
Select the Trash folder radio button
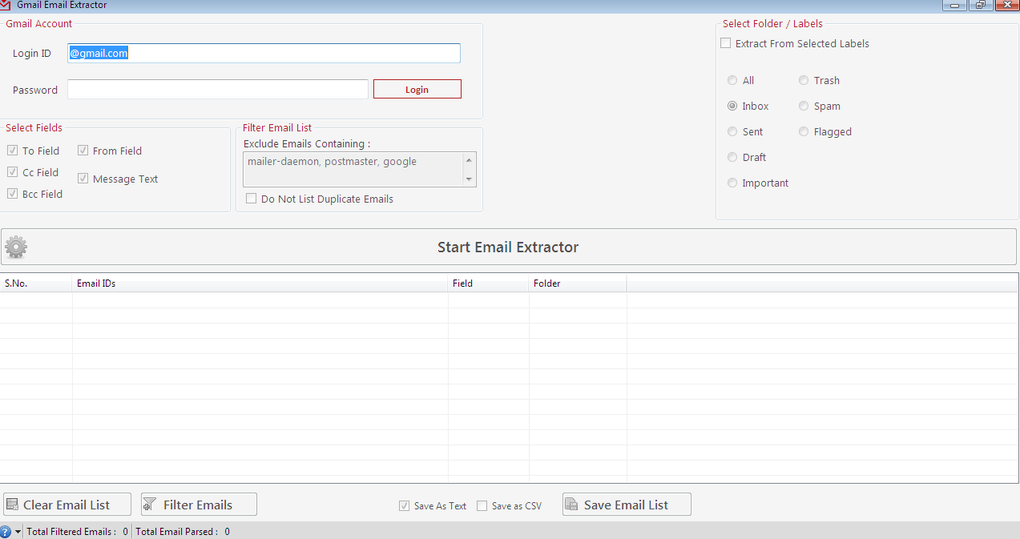(x=804, y=80)
